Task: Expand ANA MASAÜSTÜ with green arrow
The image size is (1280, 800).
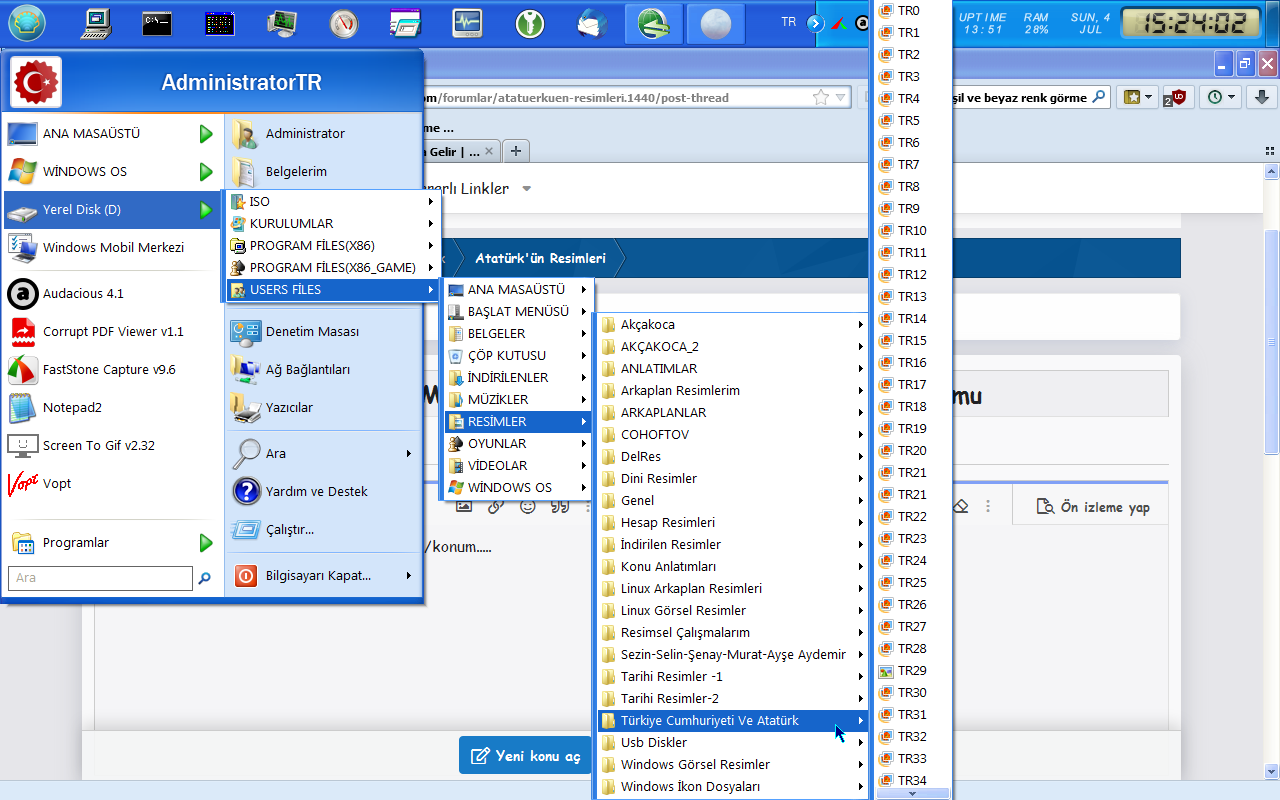Action: [206, 134]
